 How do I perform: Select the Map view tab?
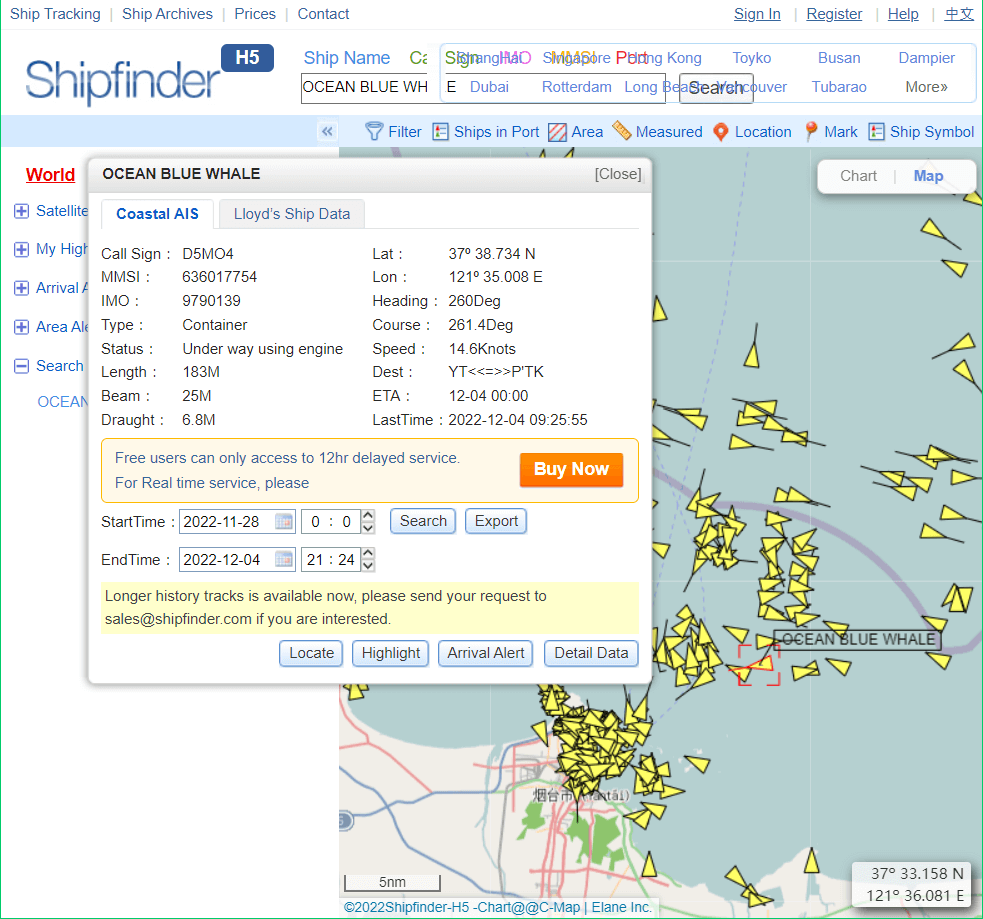(x=928, y=176)
